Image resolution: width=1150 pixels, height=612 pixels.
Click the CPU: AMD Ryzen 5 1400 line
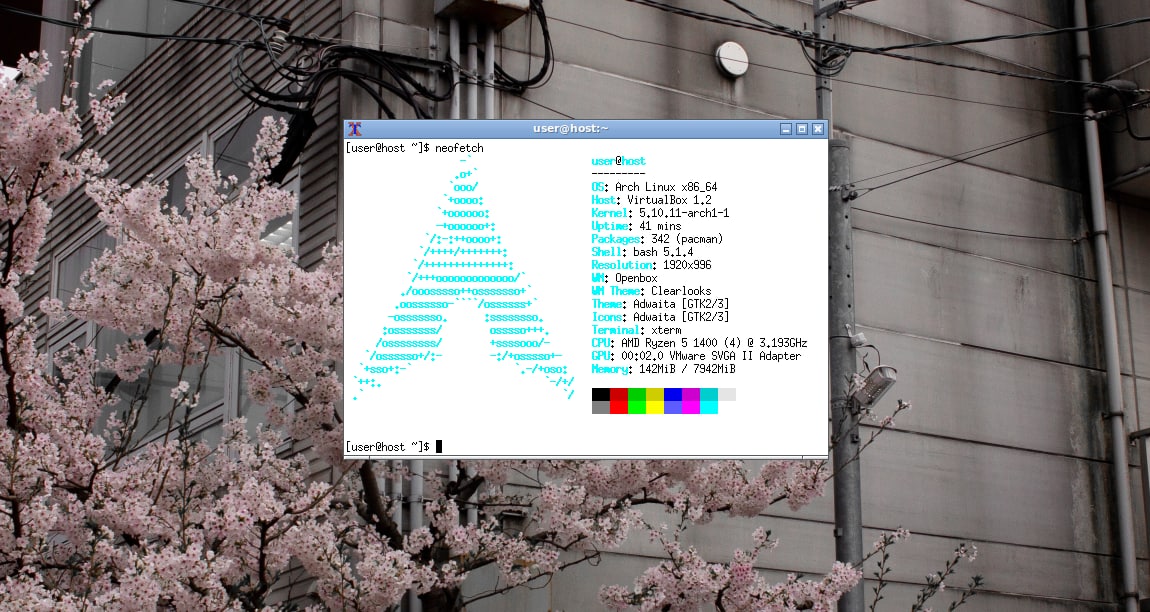tap(700, 343)
